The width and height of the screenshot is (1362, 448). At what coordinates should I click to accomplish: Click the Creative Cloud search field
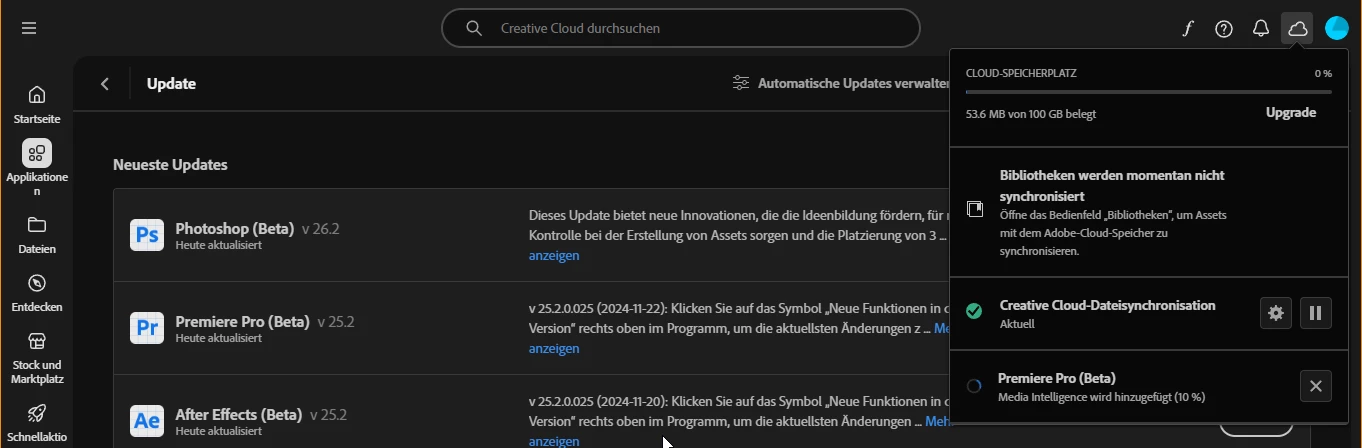[680, 28]
